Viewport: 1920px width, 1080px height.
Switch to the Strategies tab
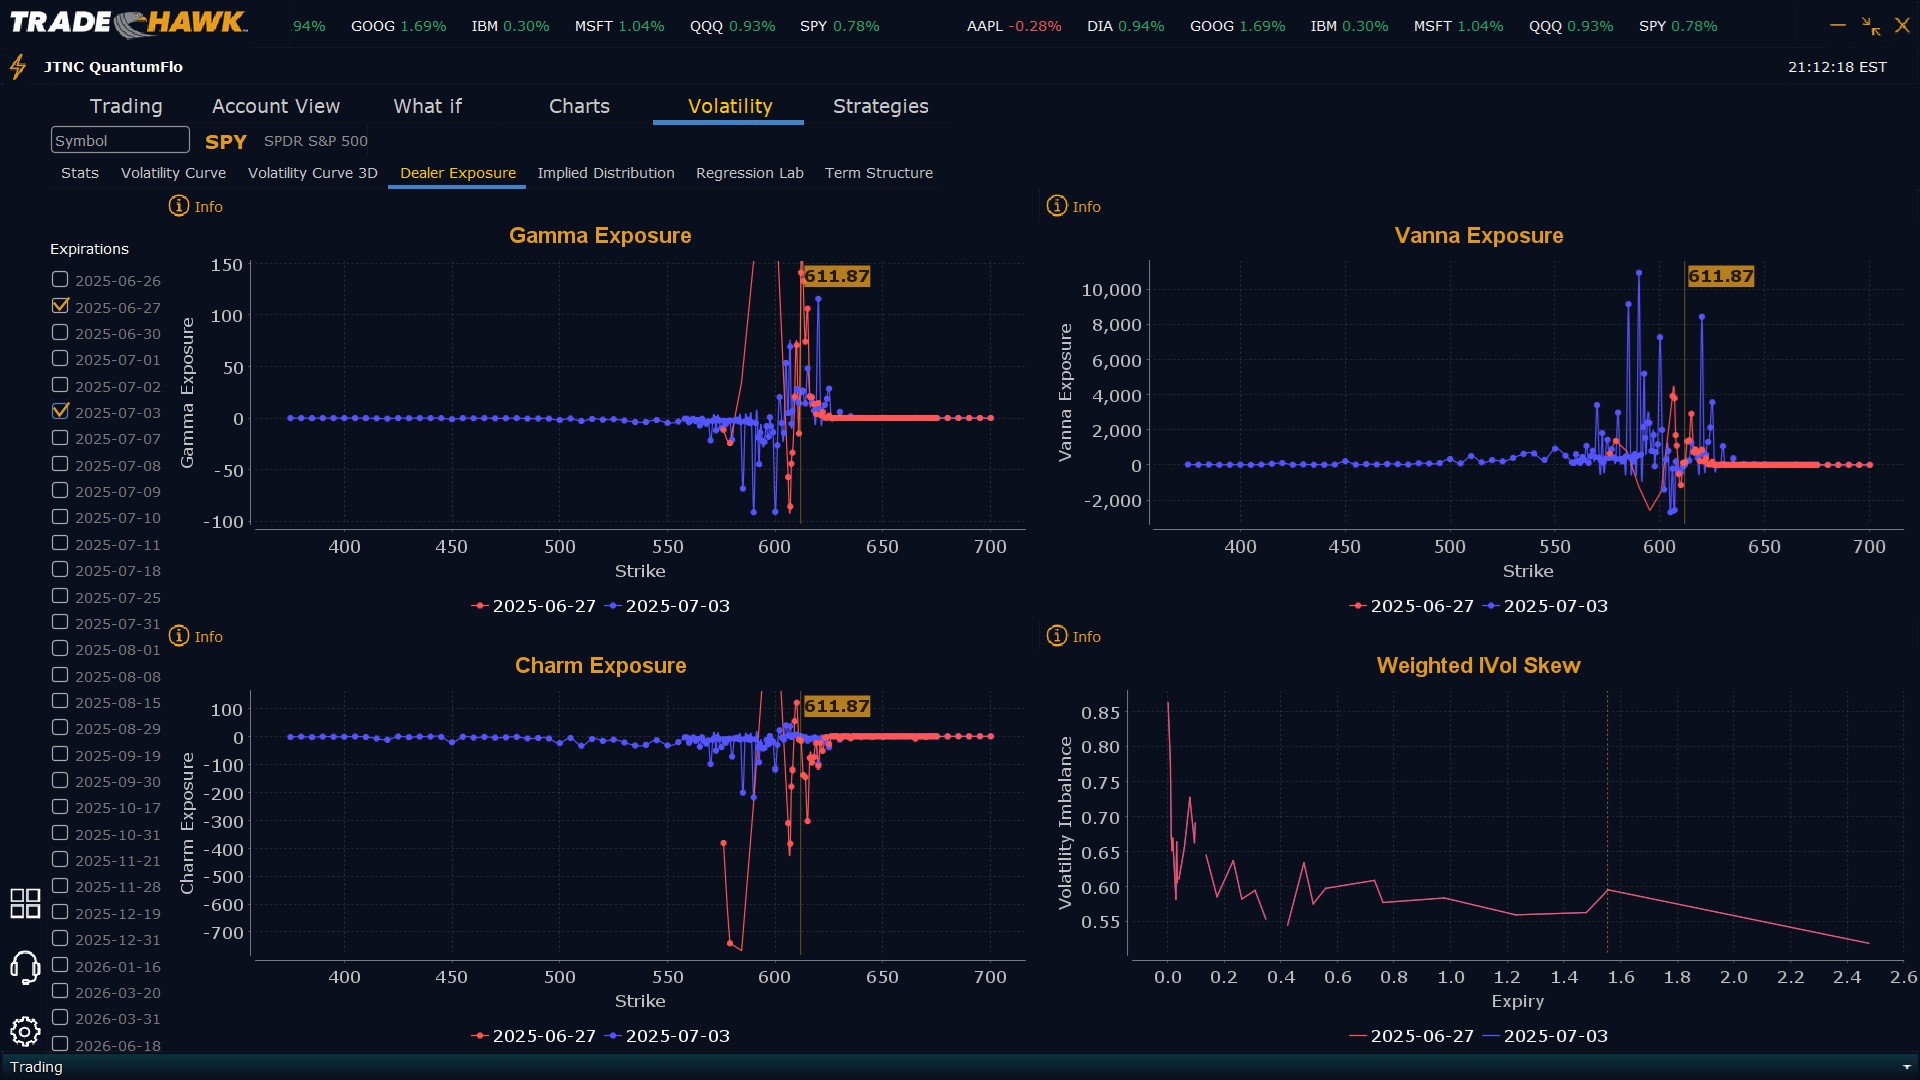(880, 106)
